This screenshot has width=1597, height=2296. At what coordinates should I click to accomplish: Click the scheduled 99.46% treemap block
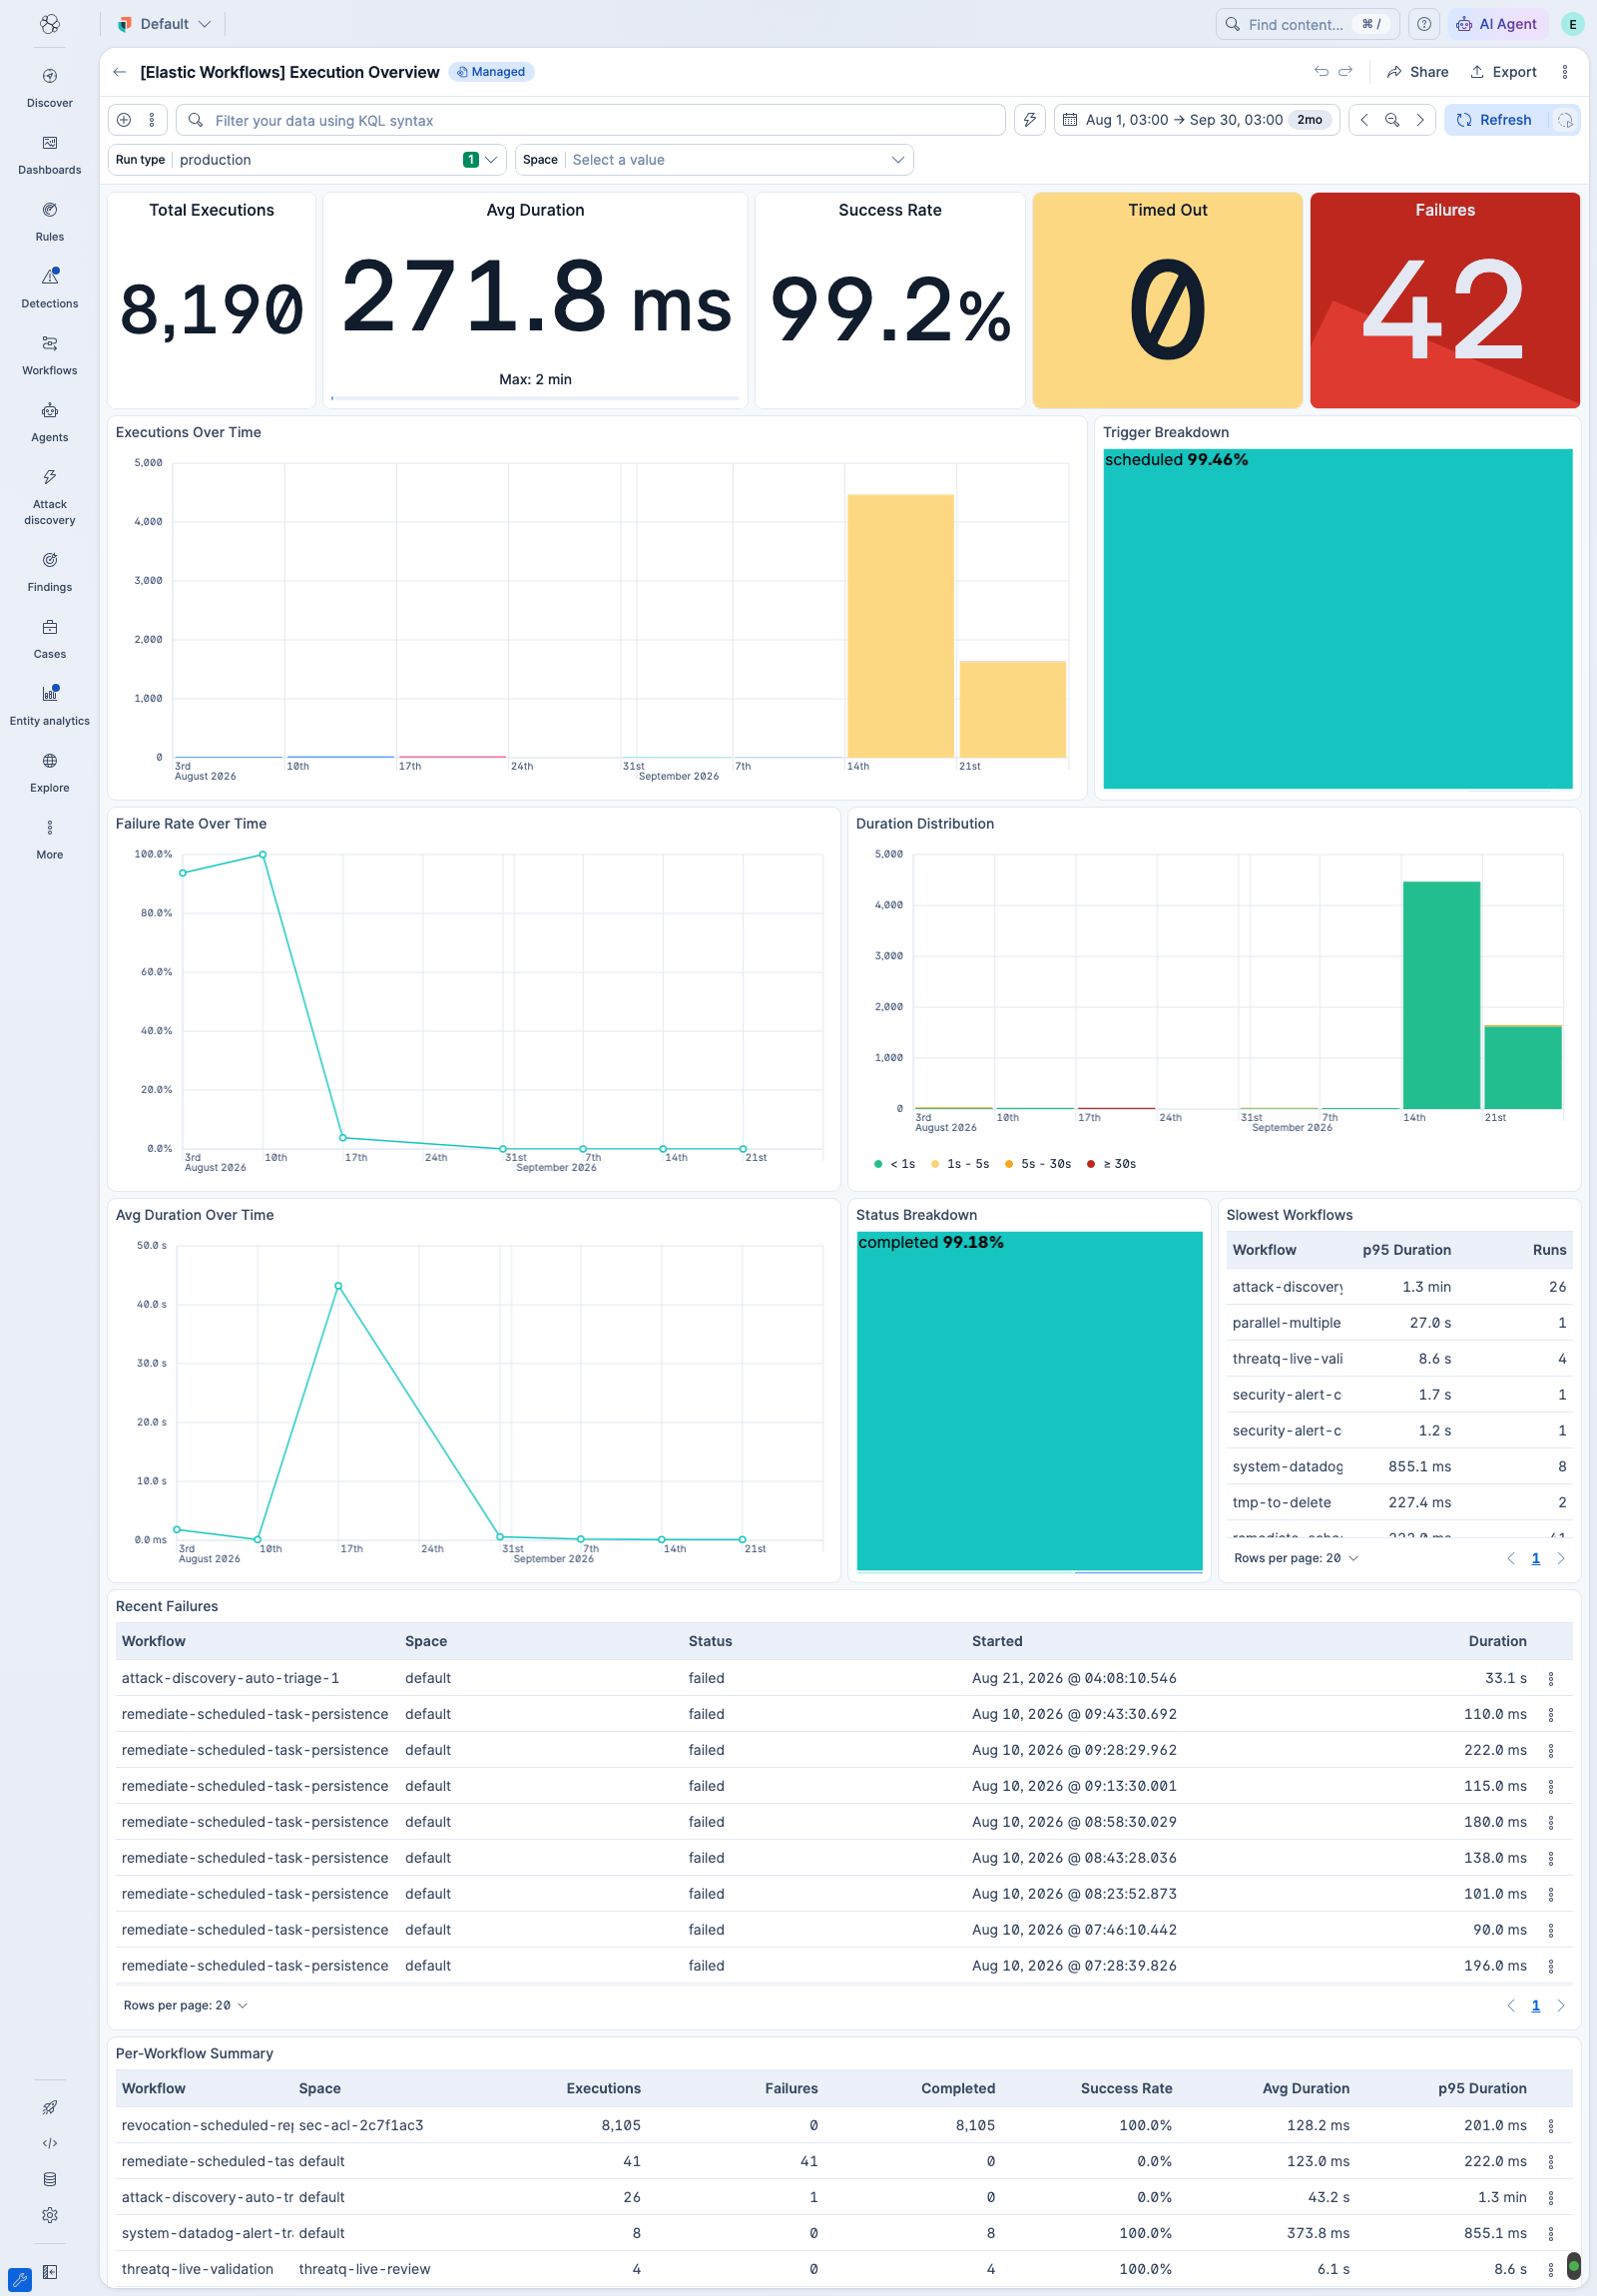click(1337, 619)
